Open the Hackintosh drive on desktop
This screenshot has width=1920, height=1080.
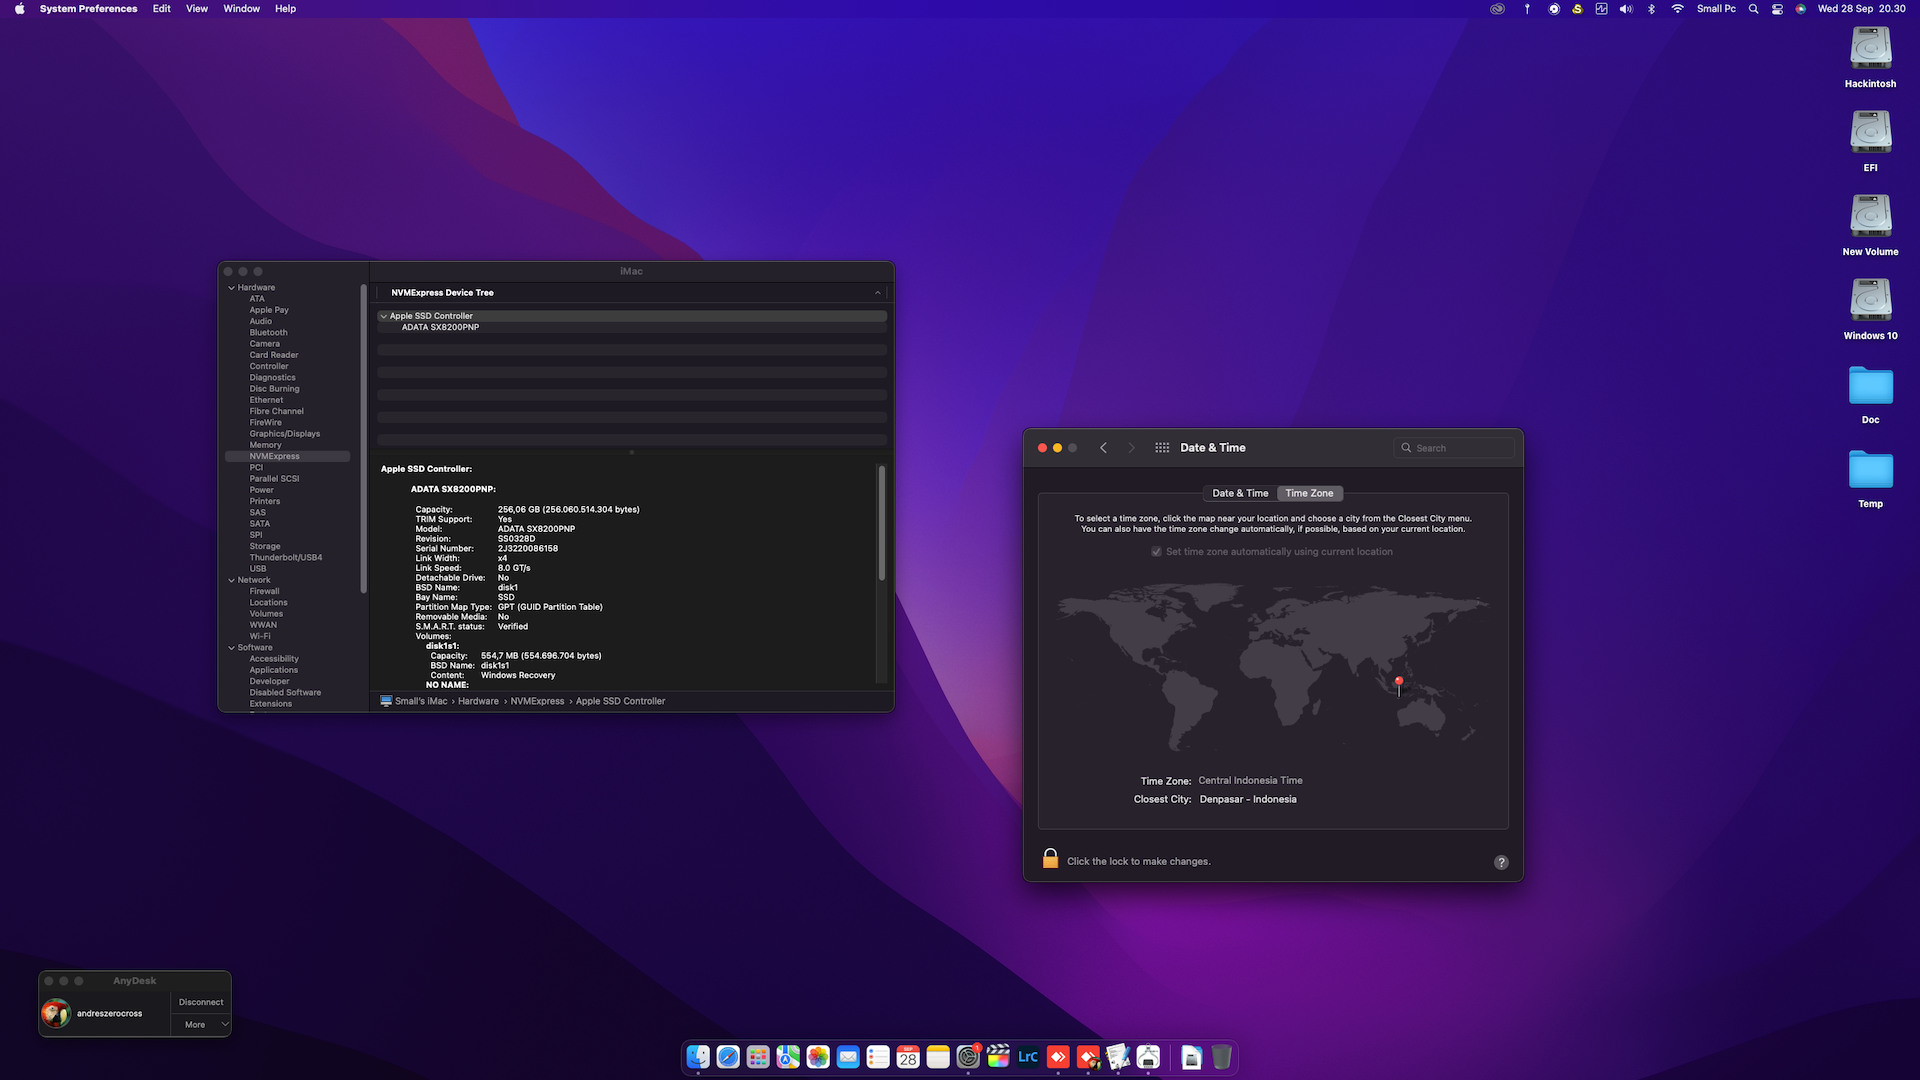1870,57
